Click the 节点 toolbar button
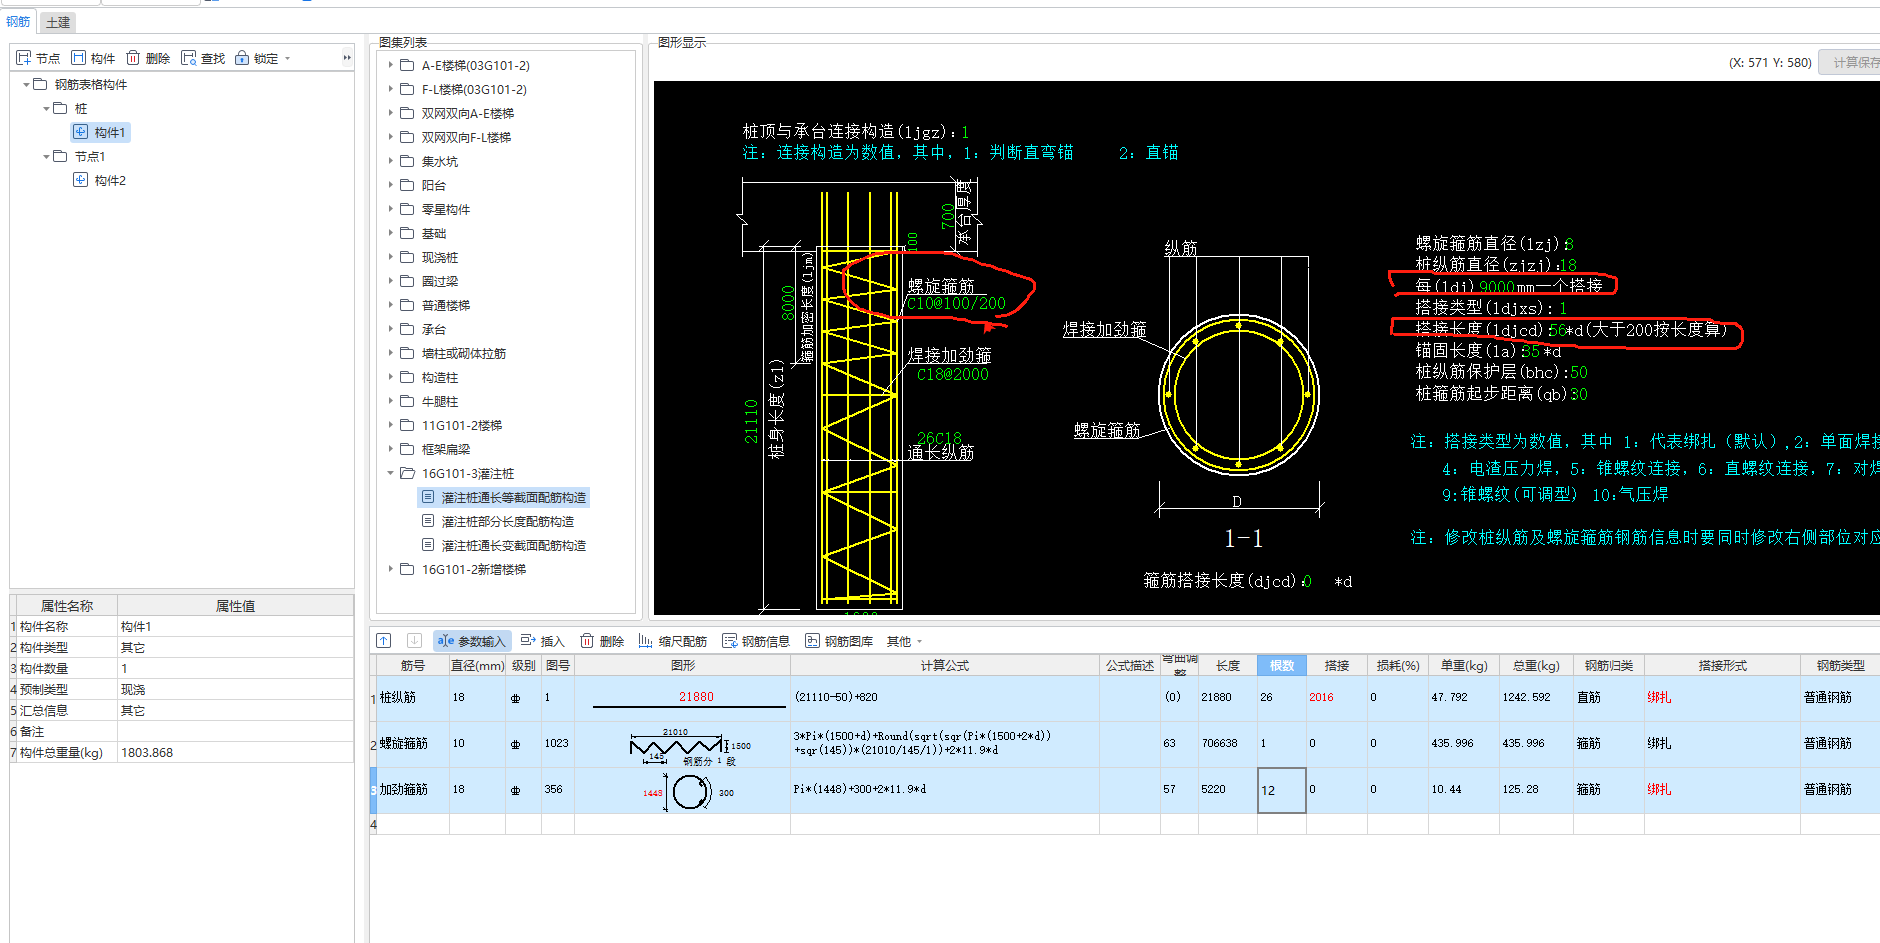Image resolution: width=1880 pixels, height=943 pixels. point(39,58)
